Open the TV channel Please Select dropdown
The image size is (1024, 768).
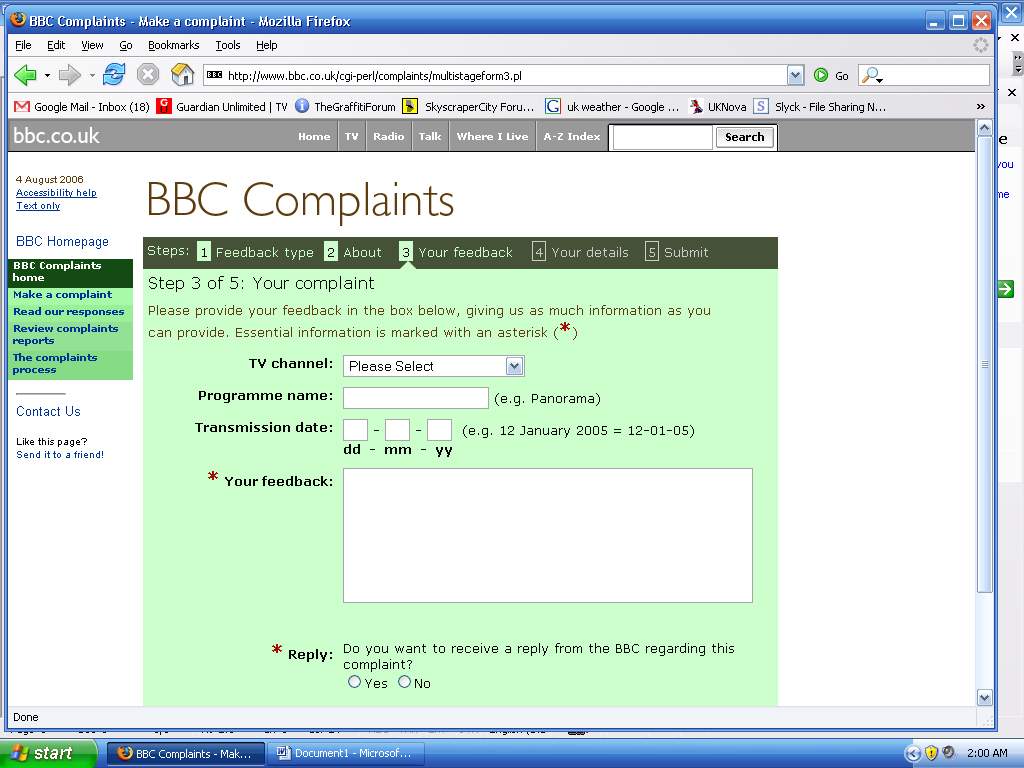tap(433, 366)
